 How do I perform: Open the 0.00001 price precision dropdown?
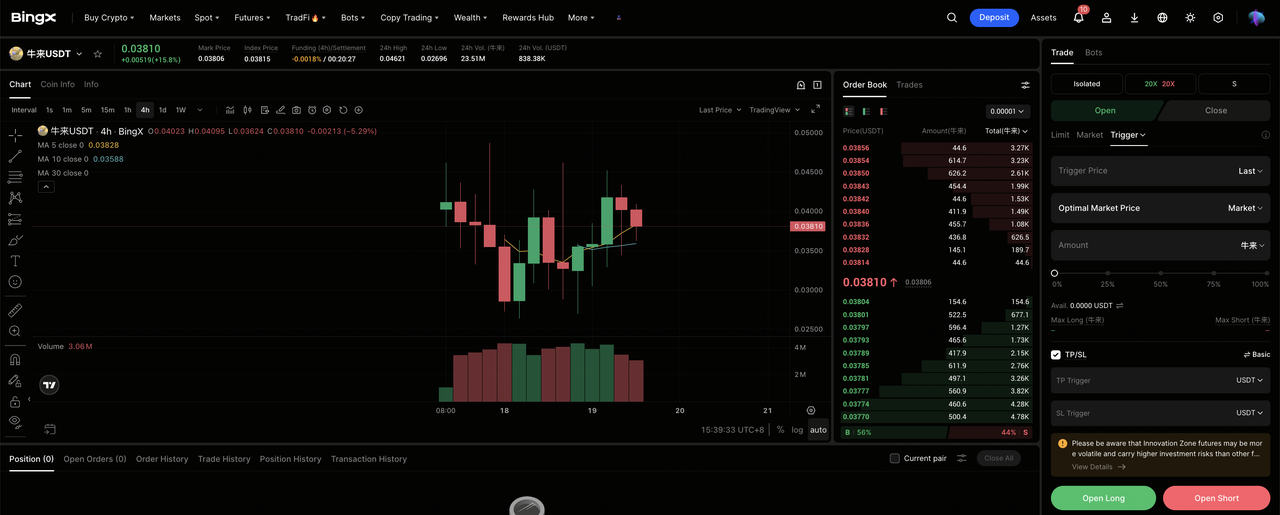tap(1006, 112)
